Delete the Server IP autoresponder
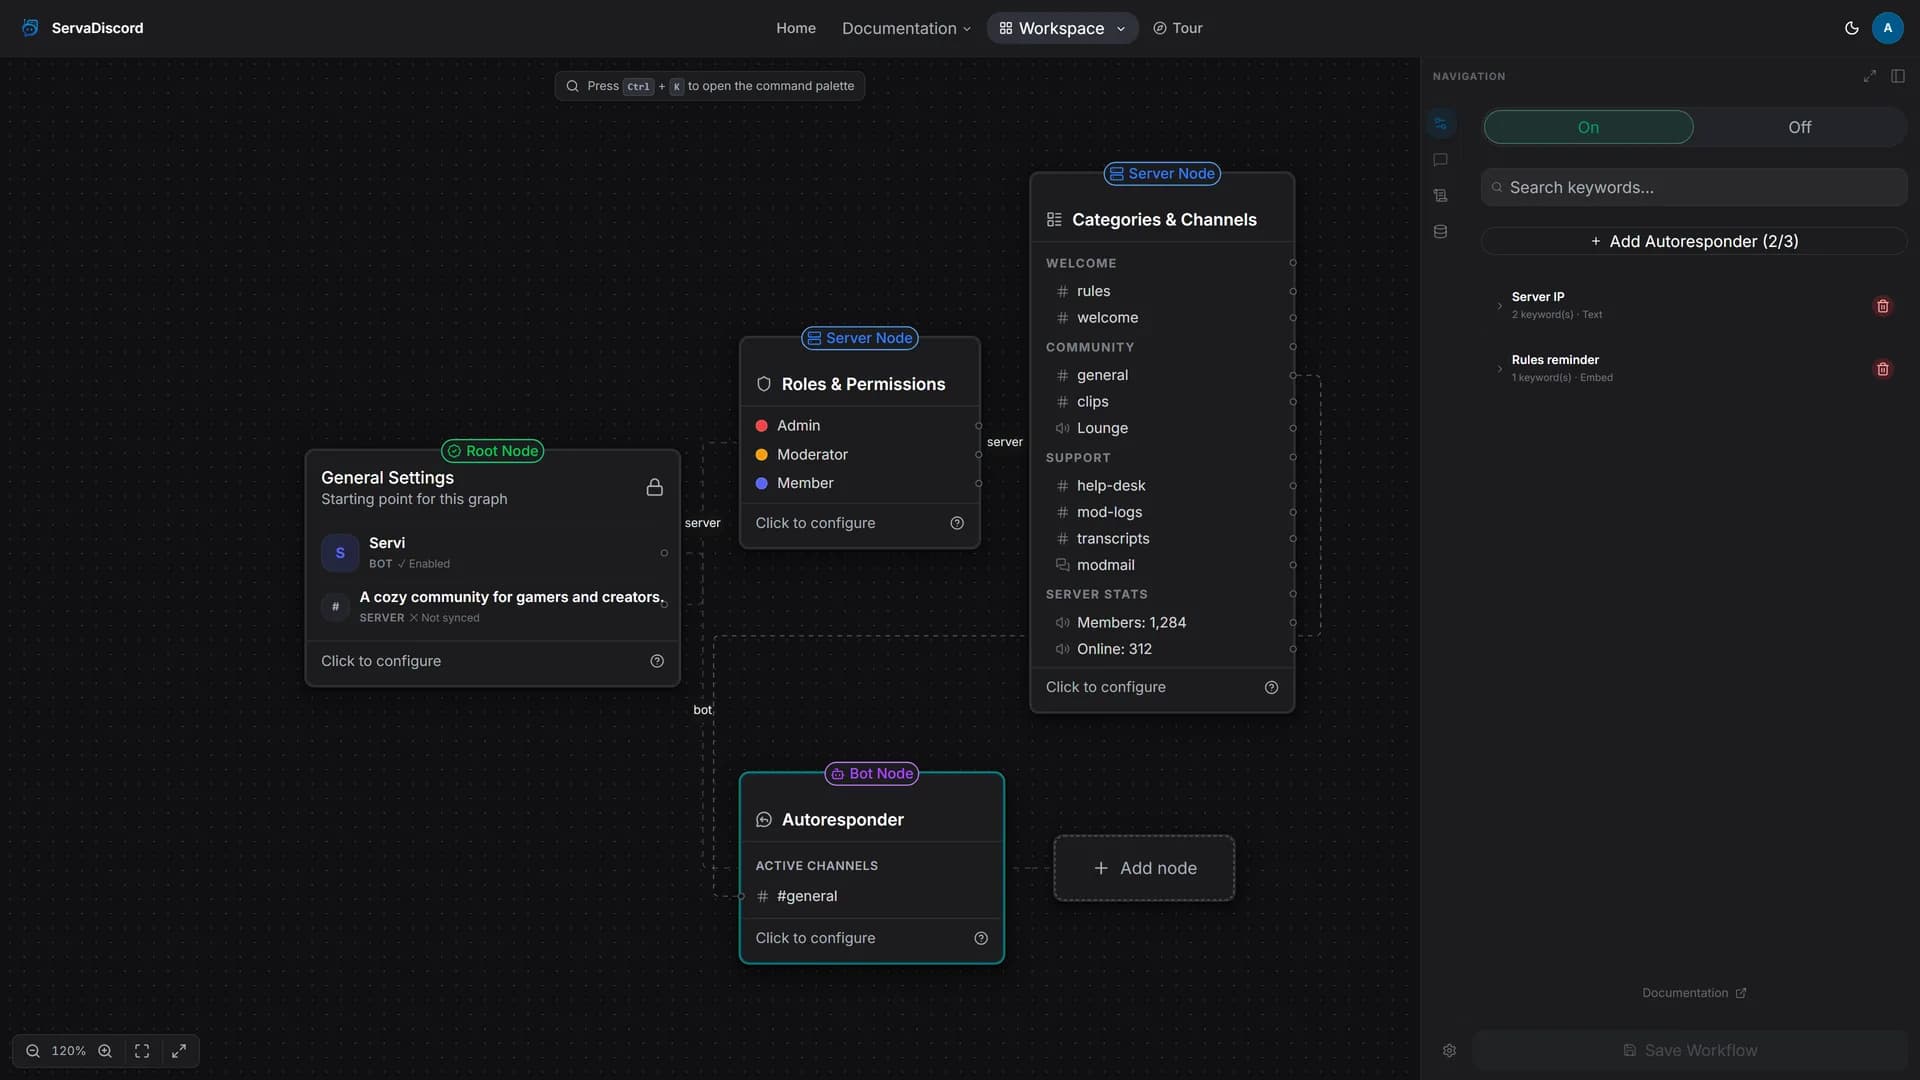The width and height of the screenshot is (1920, 1080). [1882, 306]
